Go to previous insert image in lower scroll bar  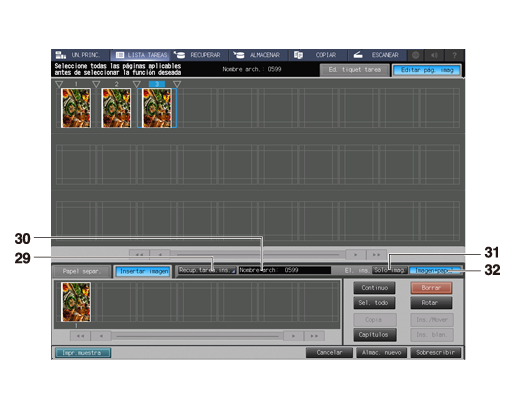click(x=101, y=336)
